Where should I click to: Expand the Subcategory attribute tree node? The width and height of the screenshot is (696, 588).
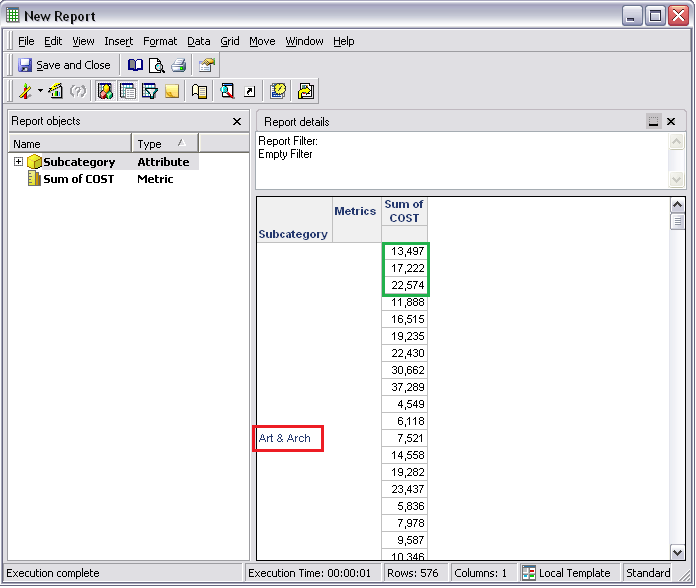coord(18,162)
